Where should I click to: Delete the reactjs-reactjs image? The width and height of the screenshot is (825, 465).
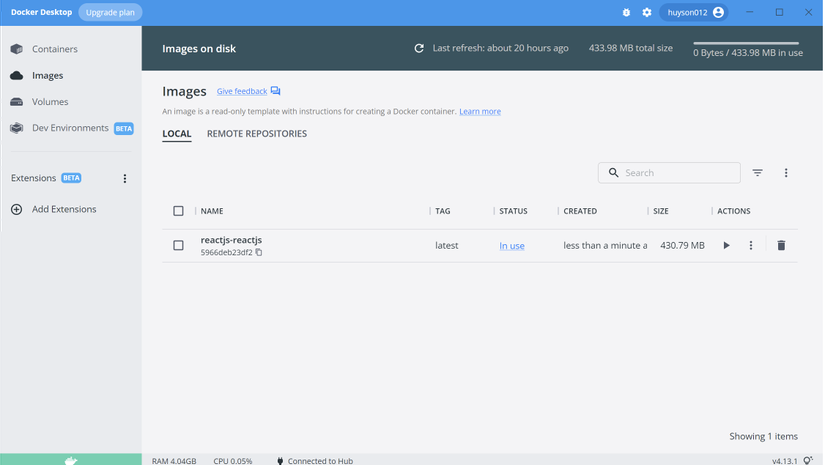781,245
